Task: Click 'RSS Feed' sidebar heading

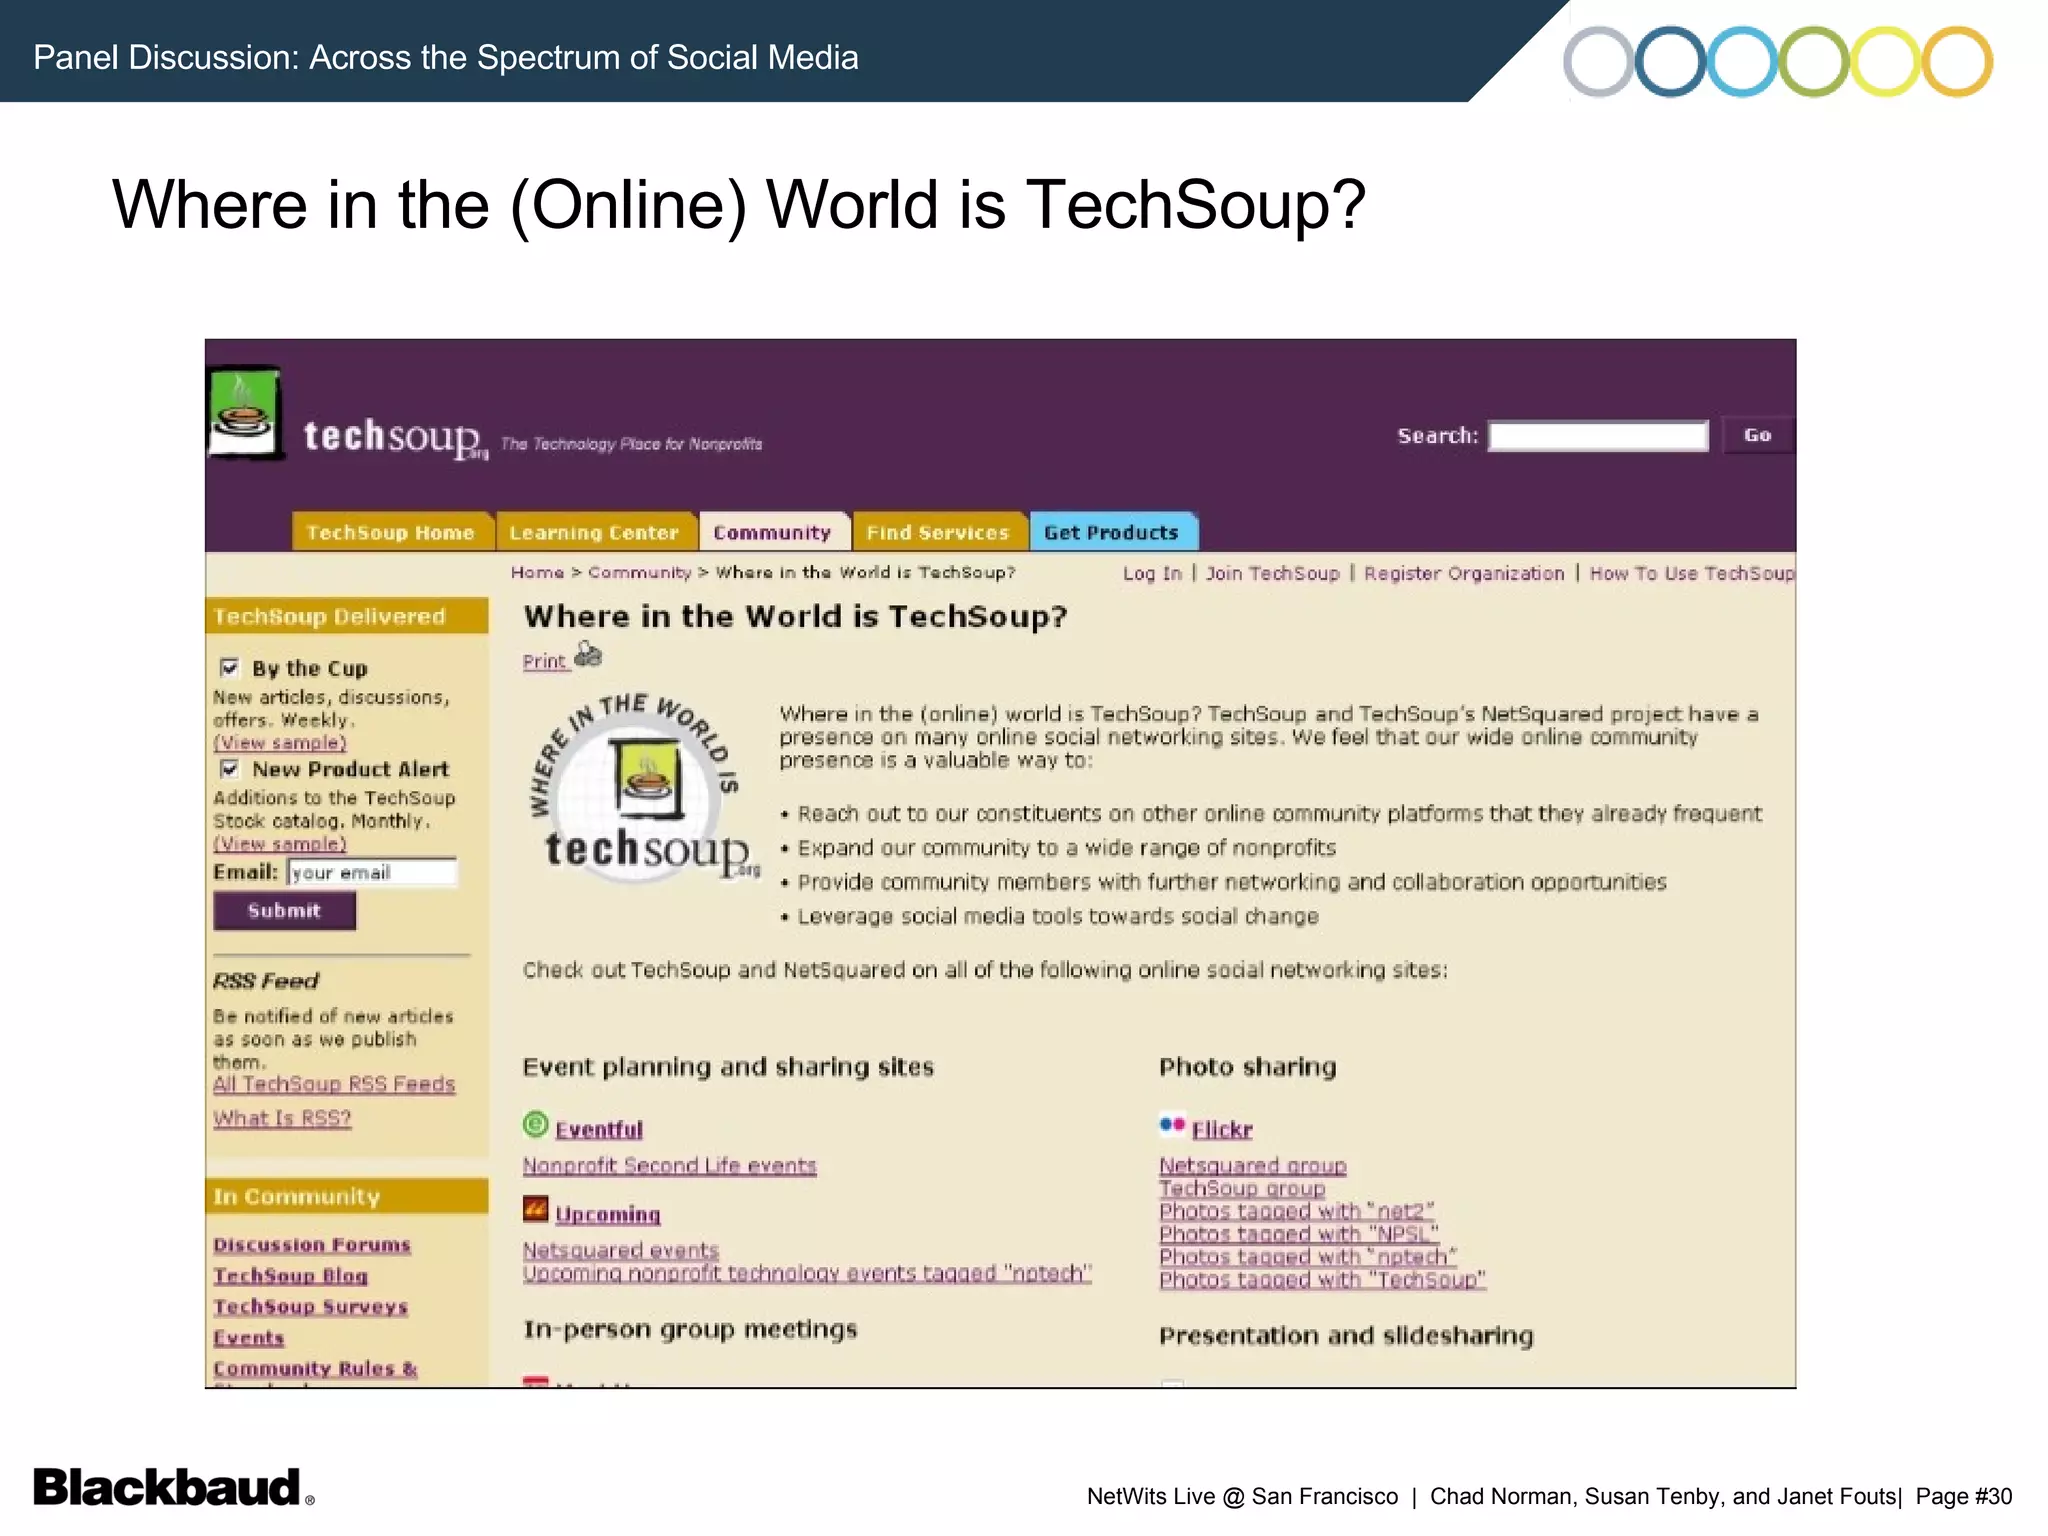Action: (266, 981)
